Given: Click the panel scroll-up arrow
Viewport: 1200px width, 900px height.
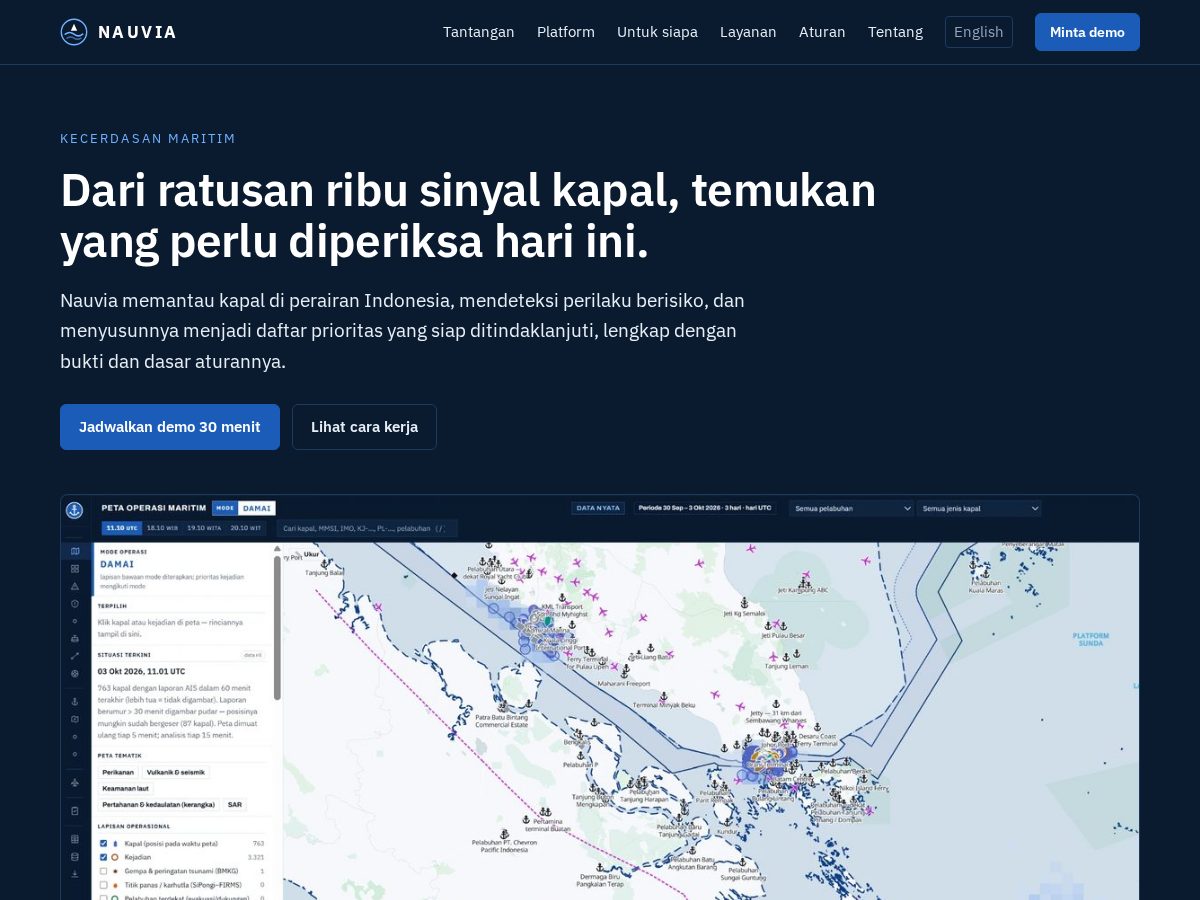Looking at the screenshot, I should 277,548.
